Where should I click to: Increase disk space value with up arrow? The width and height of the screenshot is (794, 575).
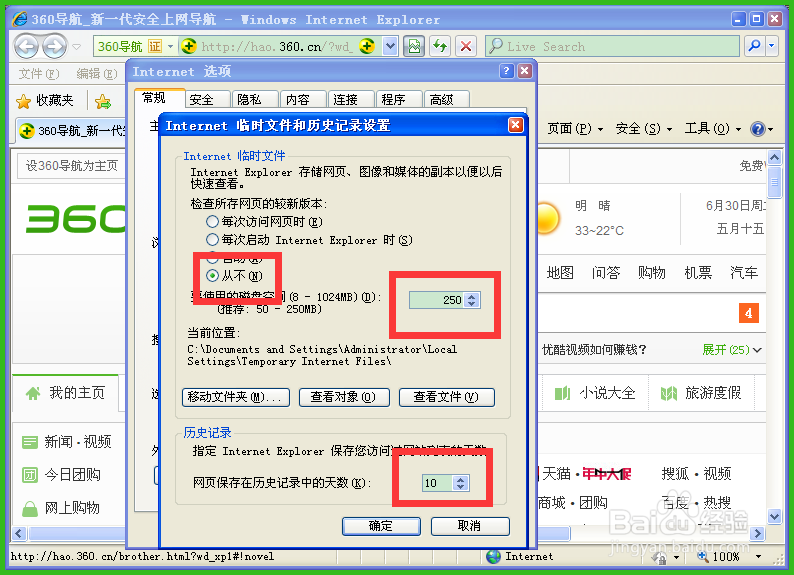point(472,297)
